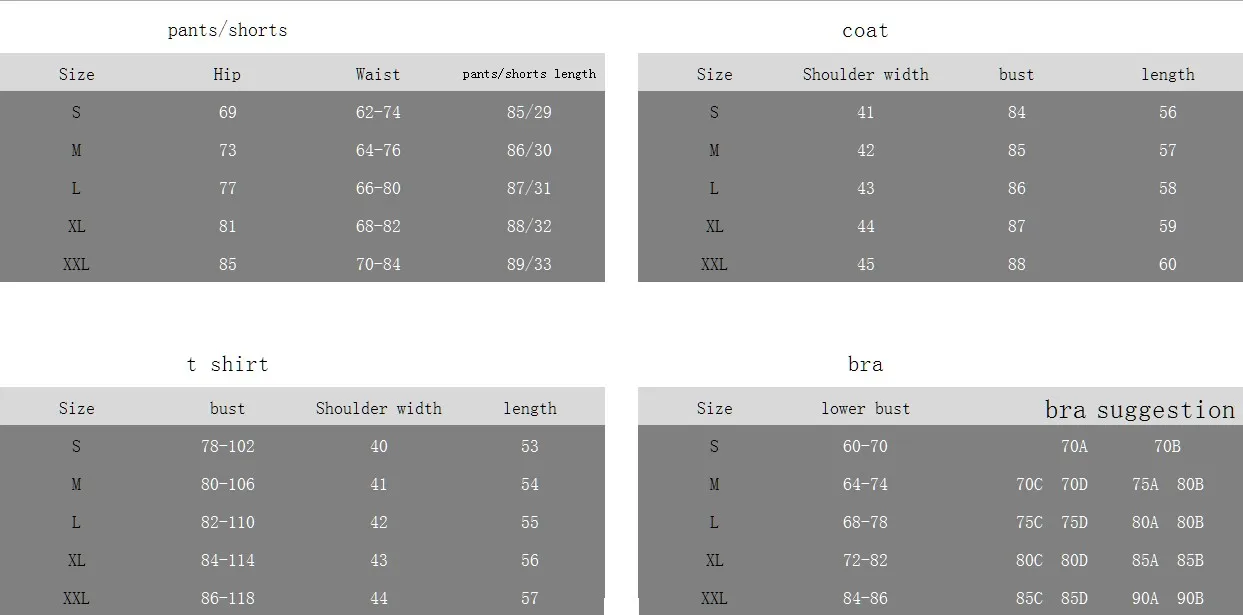
Task: Click coat length value 60
Action: click(1168, 264)
